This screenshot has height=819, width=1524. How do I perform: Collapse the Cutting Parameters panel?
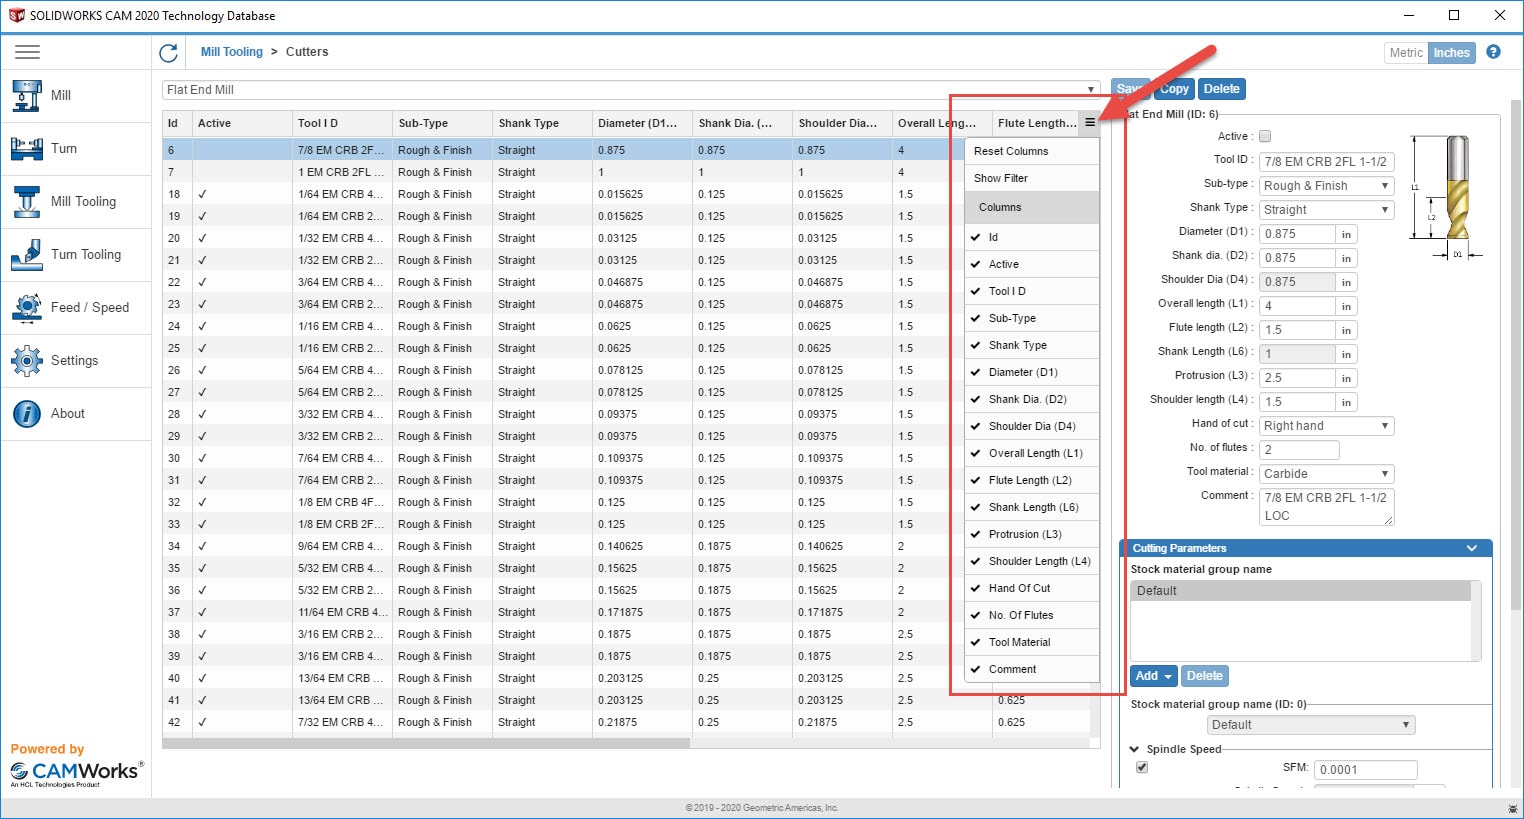tap(1471, 548)
